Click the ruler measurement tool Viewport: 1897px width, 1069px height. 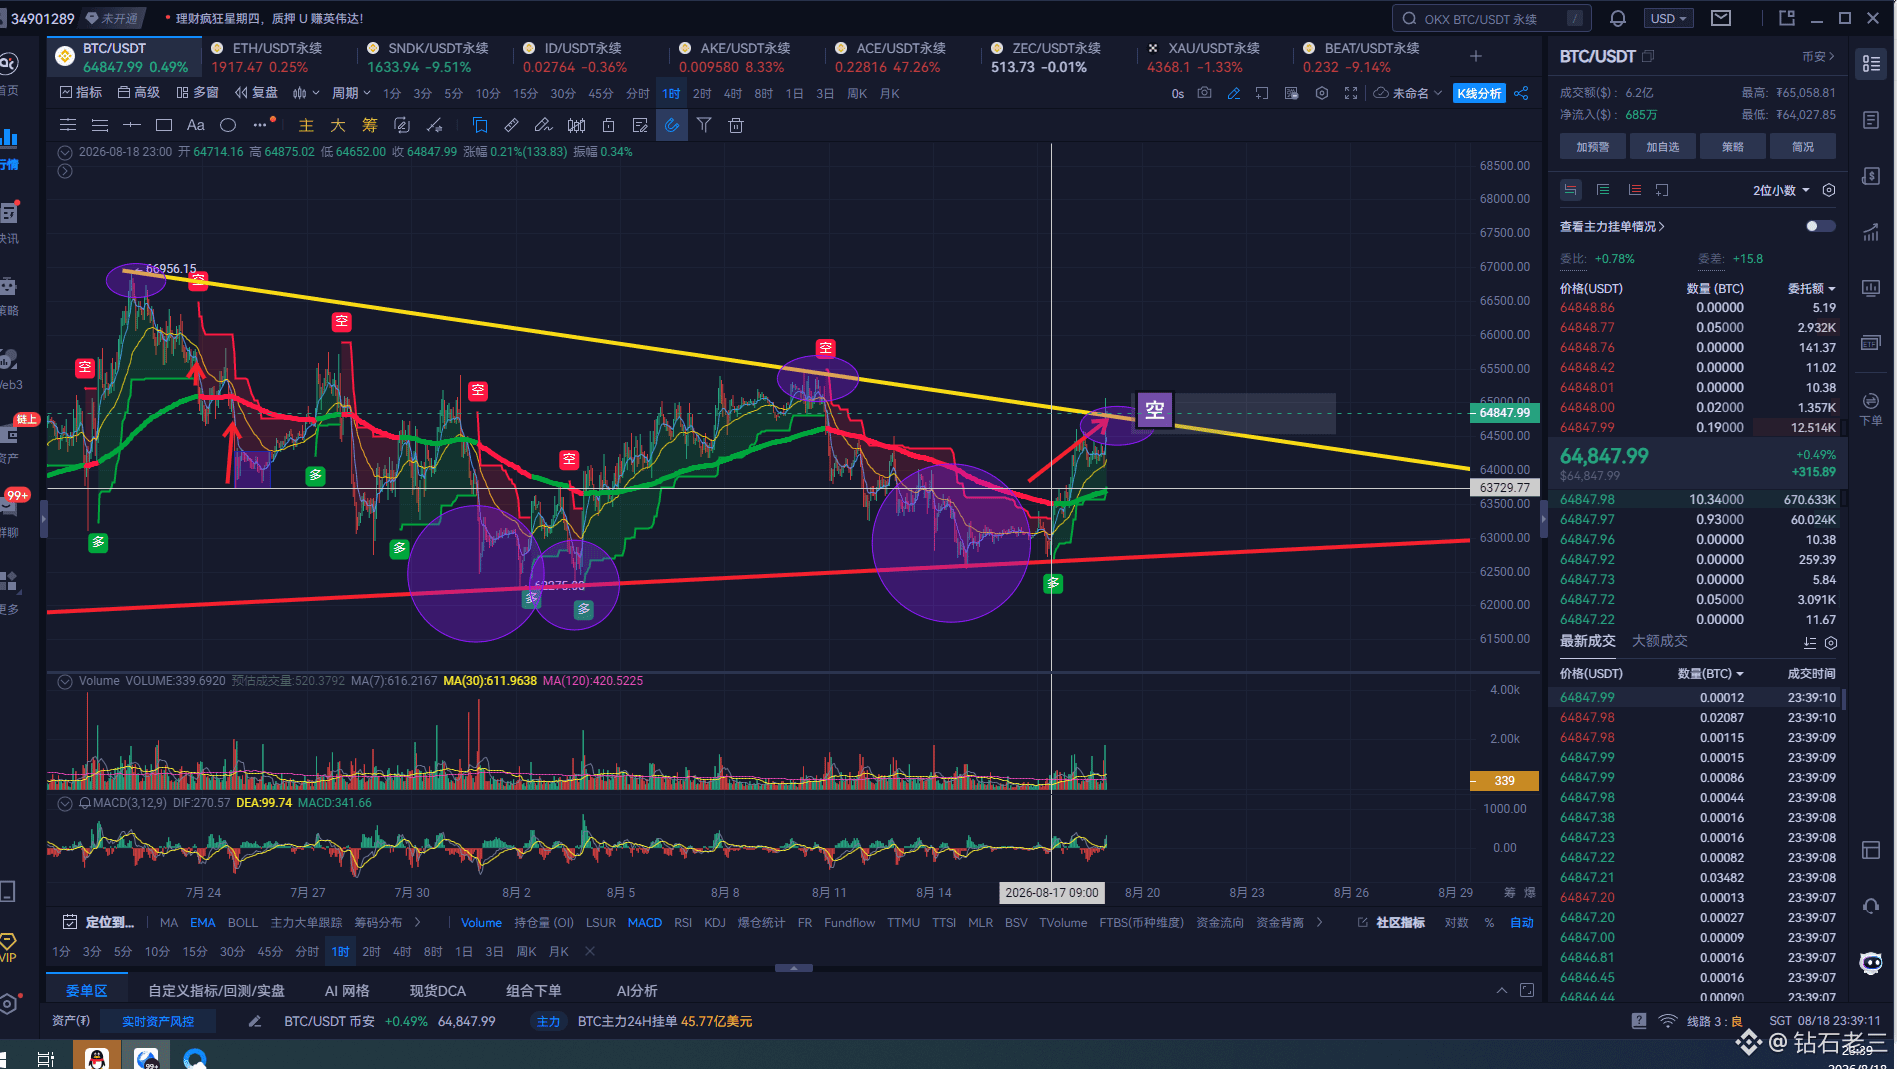pos(511,125)
